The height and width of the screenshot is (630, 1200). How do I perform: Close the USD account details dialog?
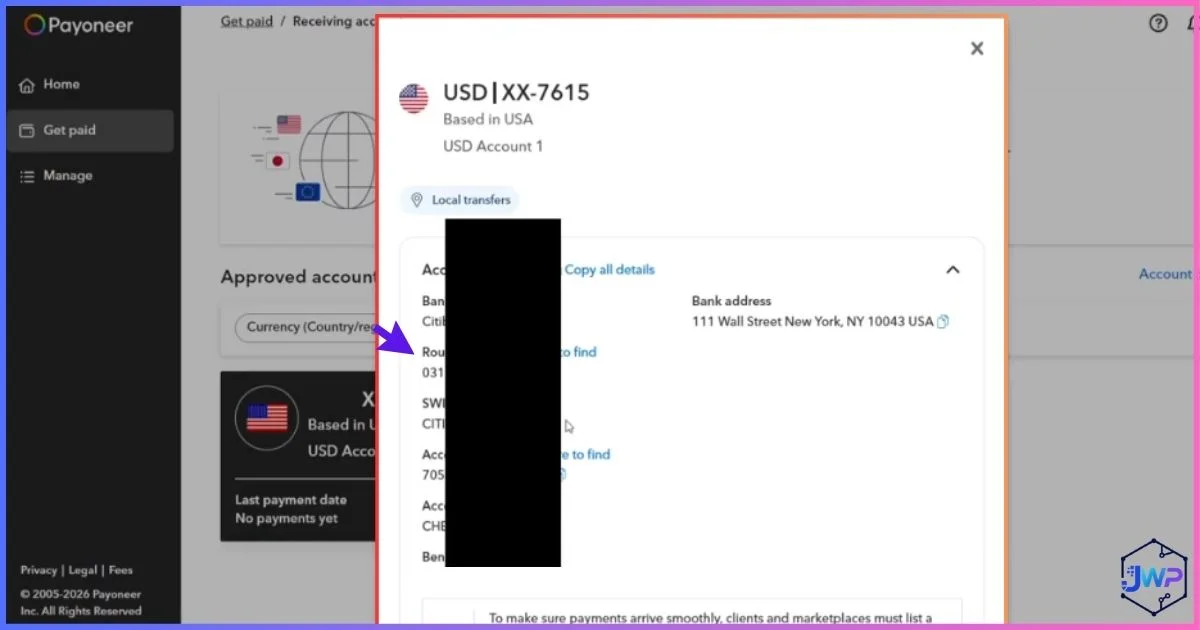[977, 48]
